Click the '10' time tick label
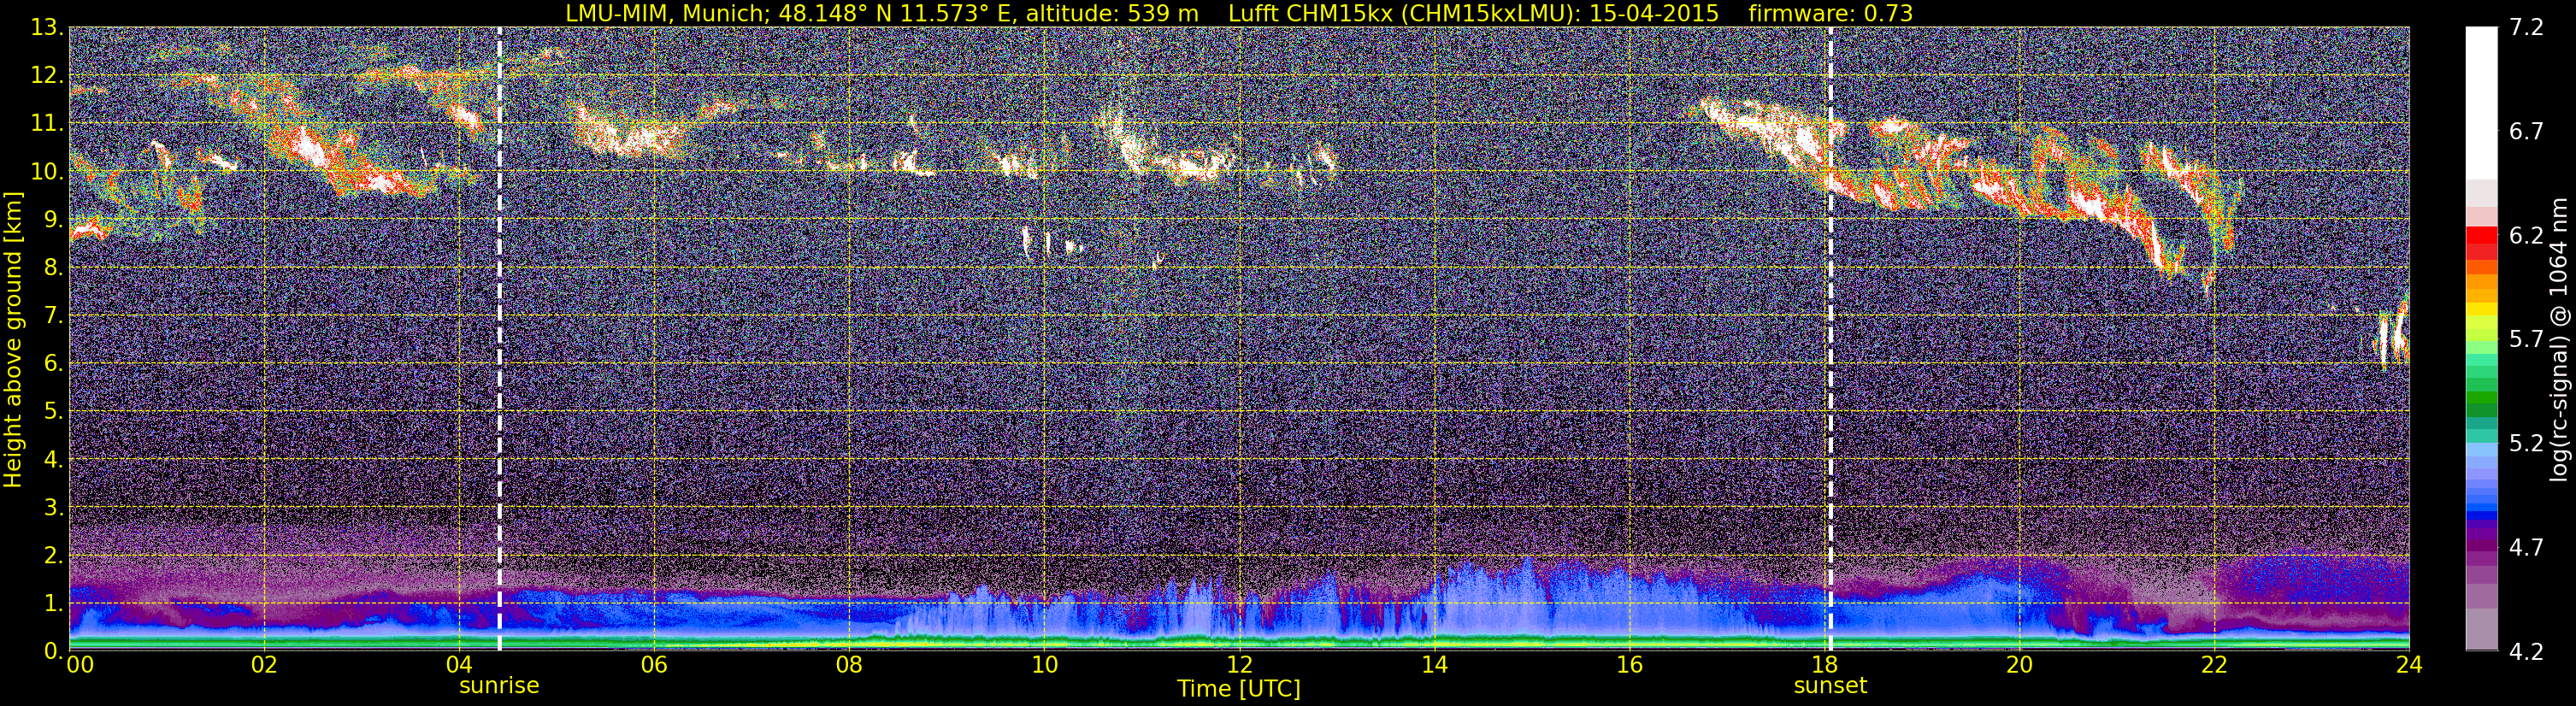 1044,666
